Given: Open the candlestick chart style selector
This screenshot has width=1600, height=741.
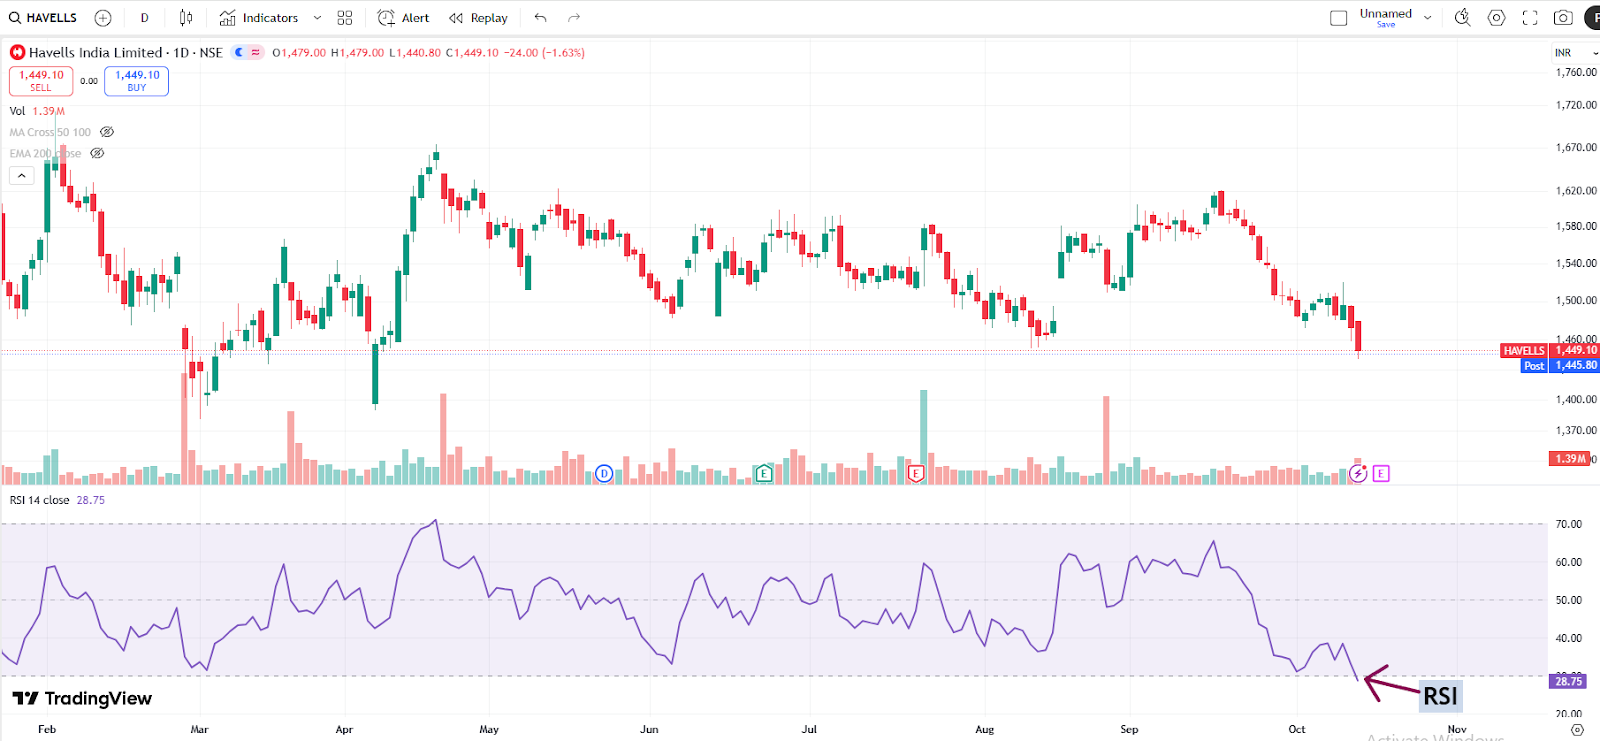Looking at the screenshot, I should pos(186,18).
